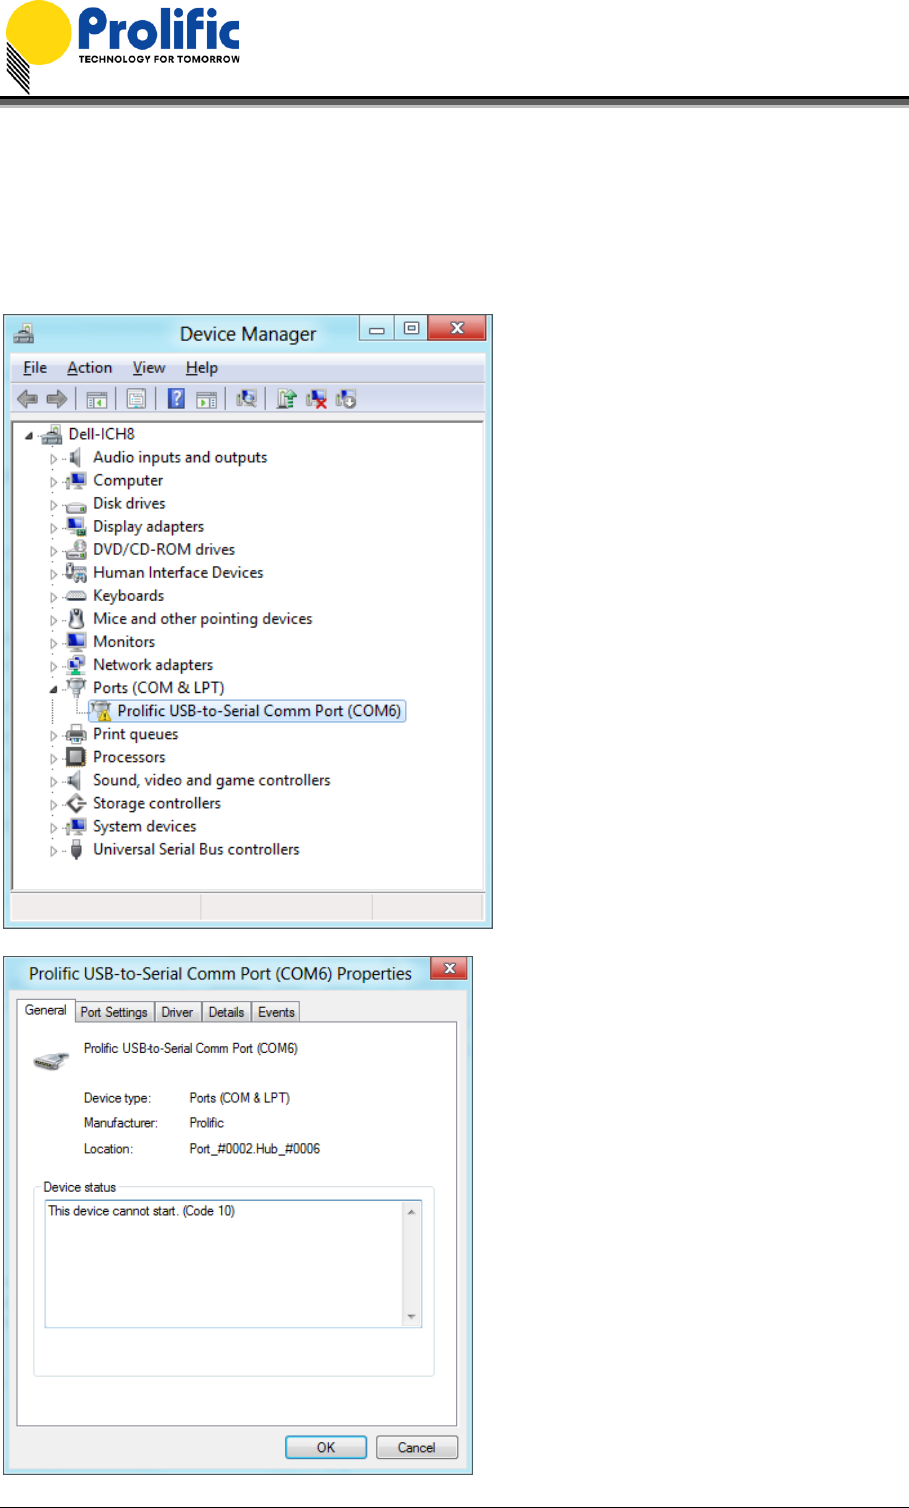Expand the System devices node
The image size is (909, 1508).
pos(54,828)
